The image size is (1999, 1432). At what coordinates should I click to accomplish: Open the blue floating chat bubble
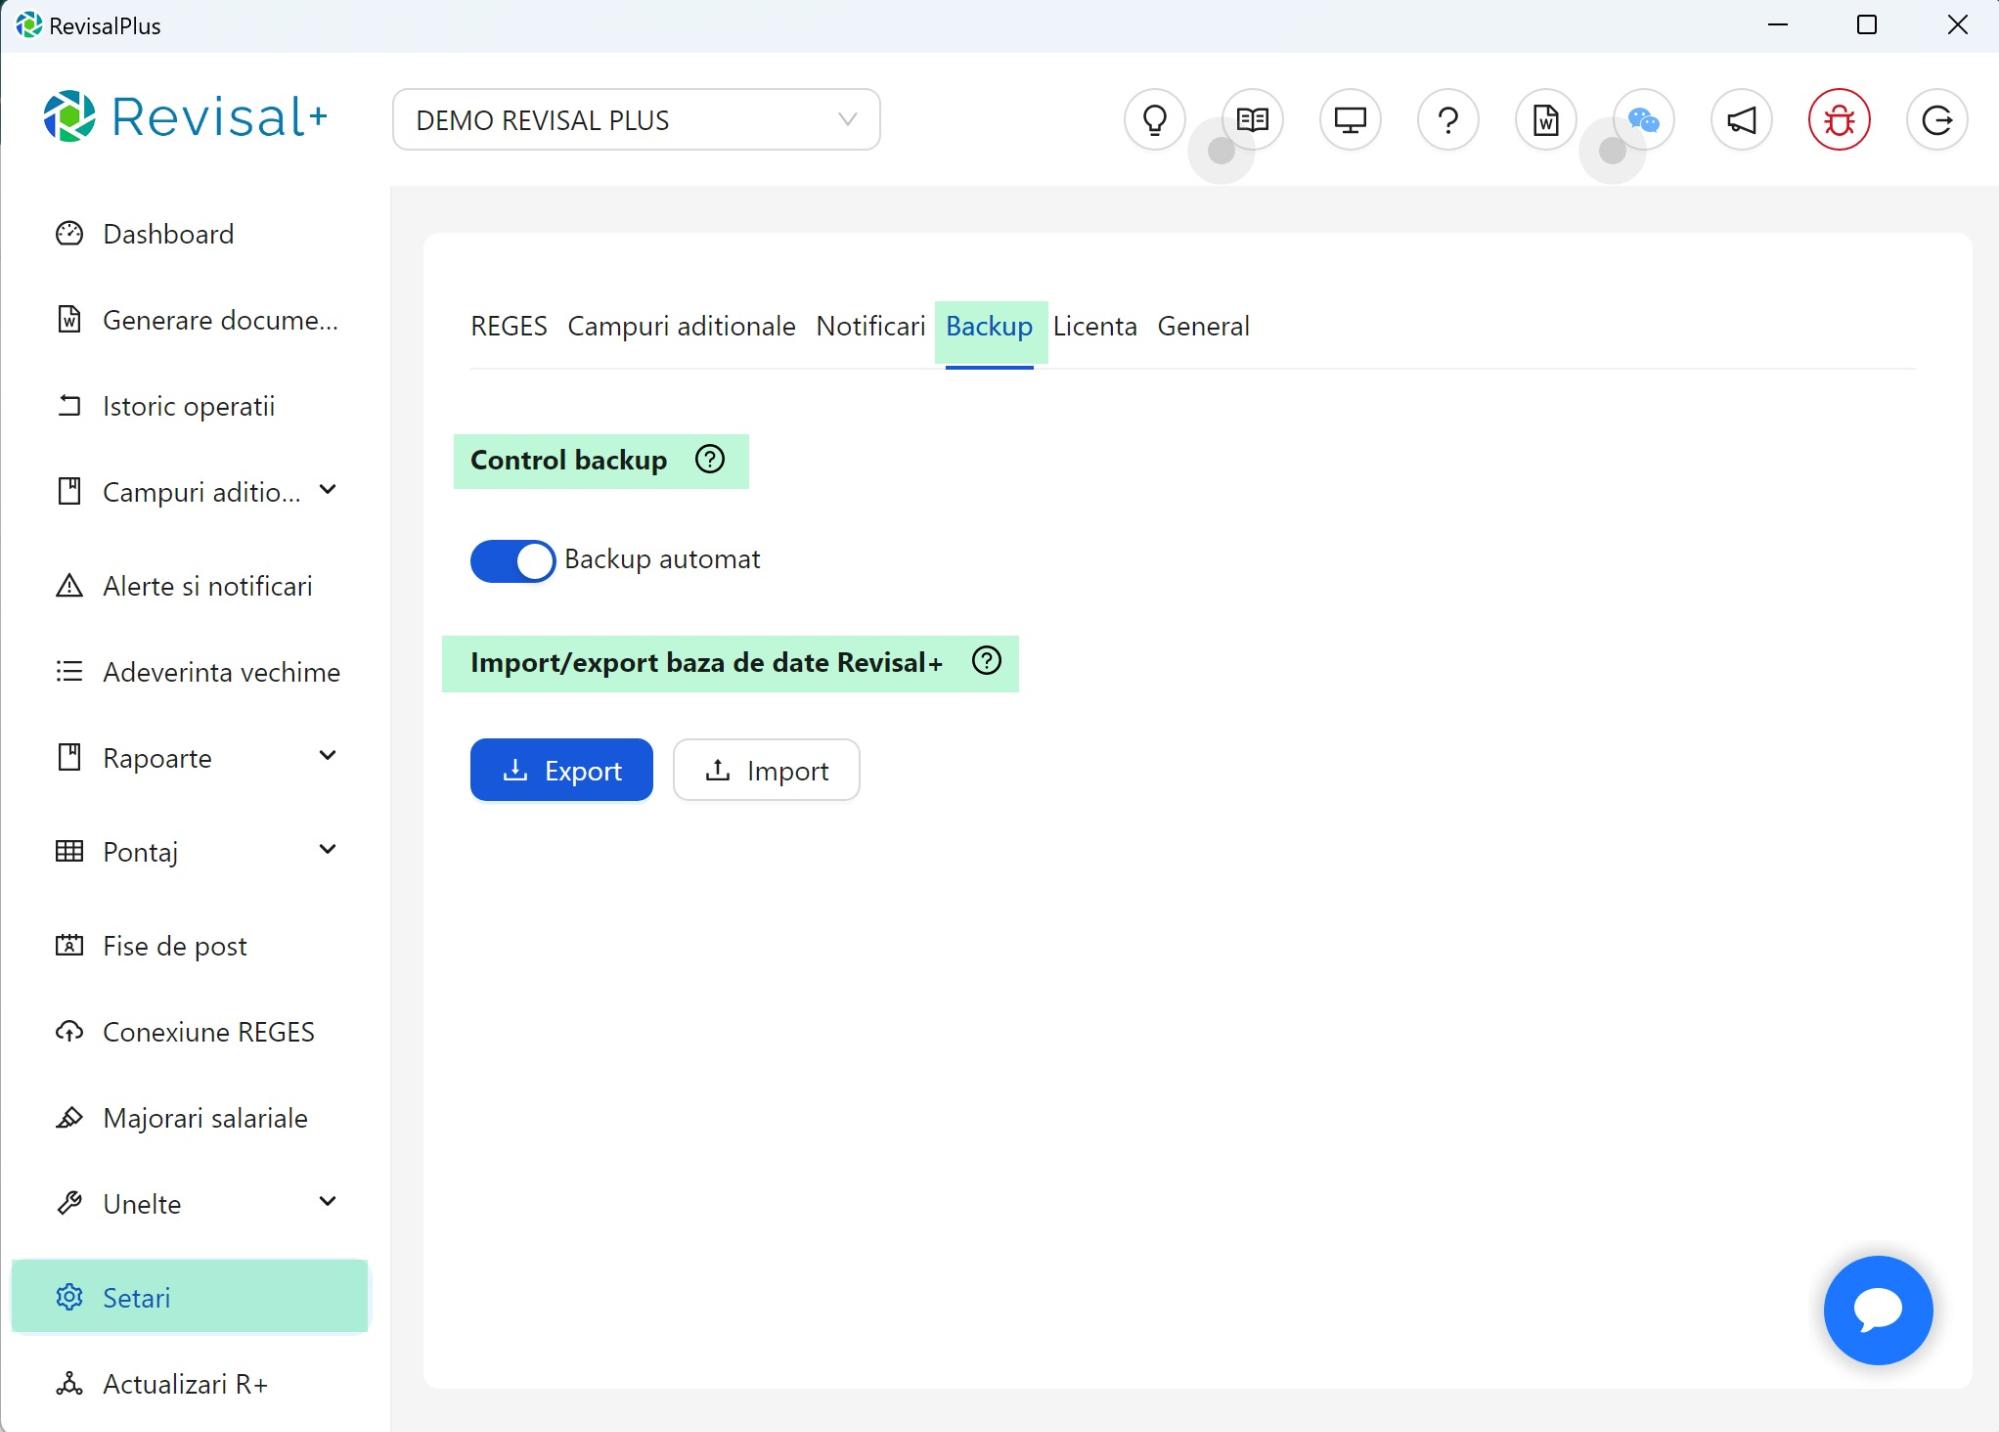(x=1877, y=1309)
